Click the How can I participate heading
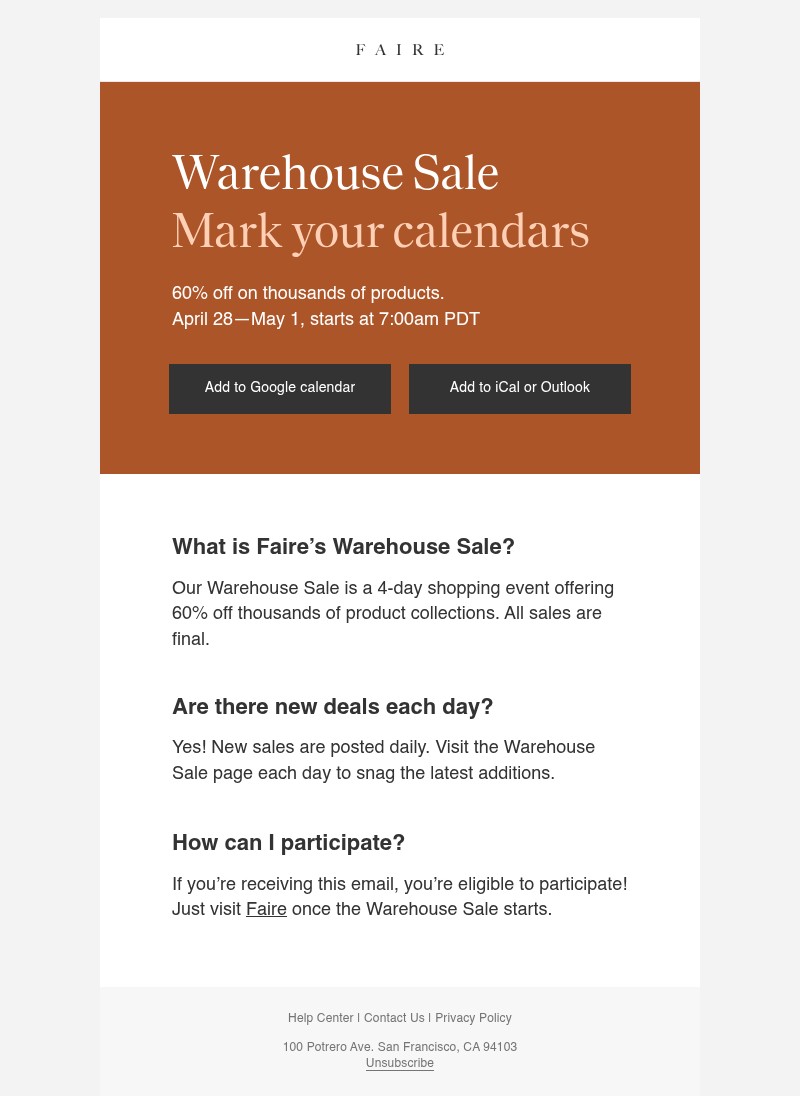The height and width of the screenshot is (1096, 800). [288, 843]
